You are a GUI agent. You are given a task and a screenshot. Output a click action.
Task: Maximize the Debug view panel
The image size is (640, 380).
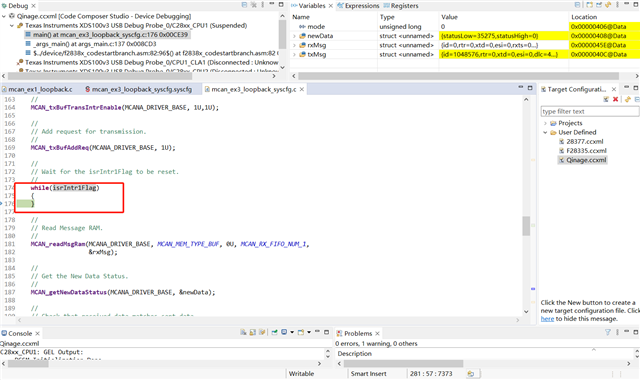[x=281, y=4]
